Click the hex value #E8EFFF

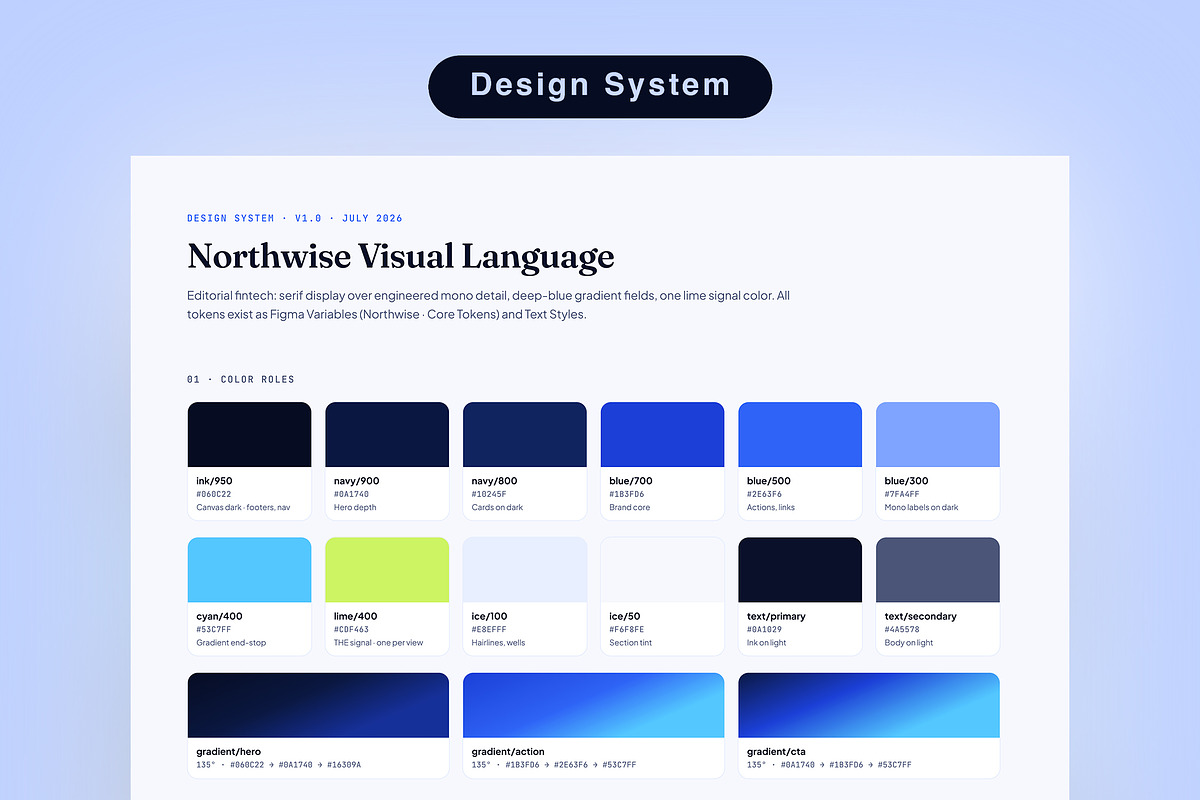click(x=489, y=629)
